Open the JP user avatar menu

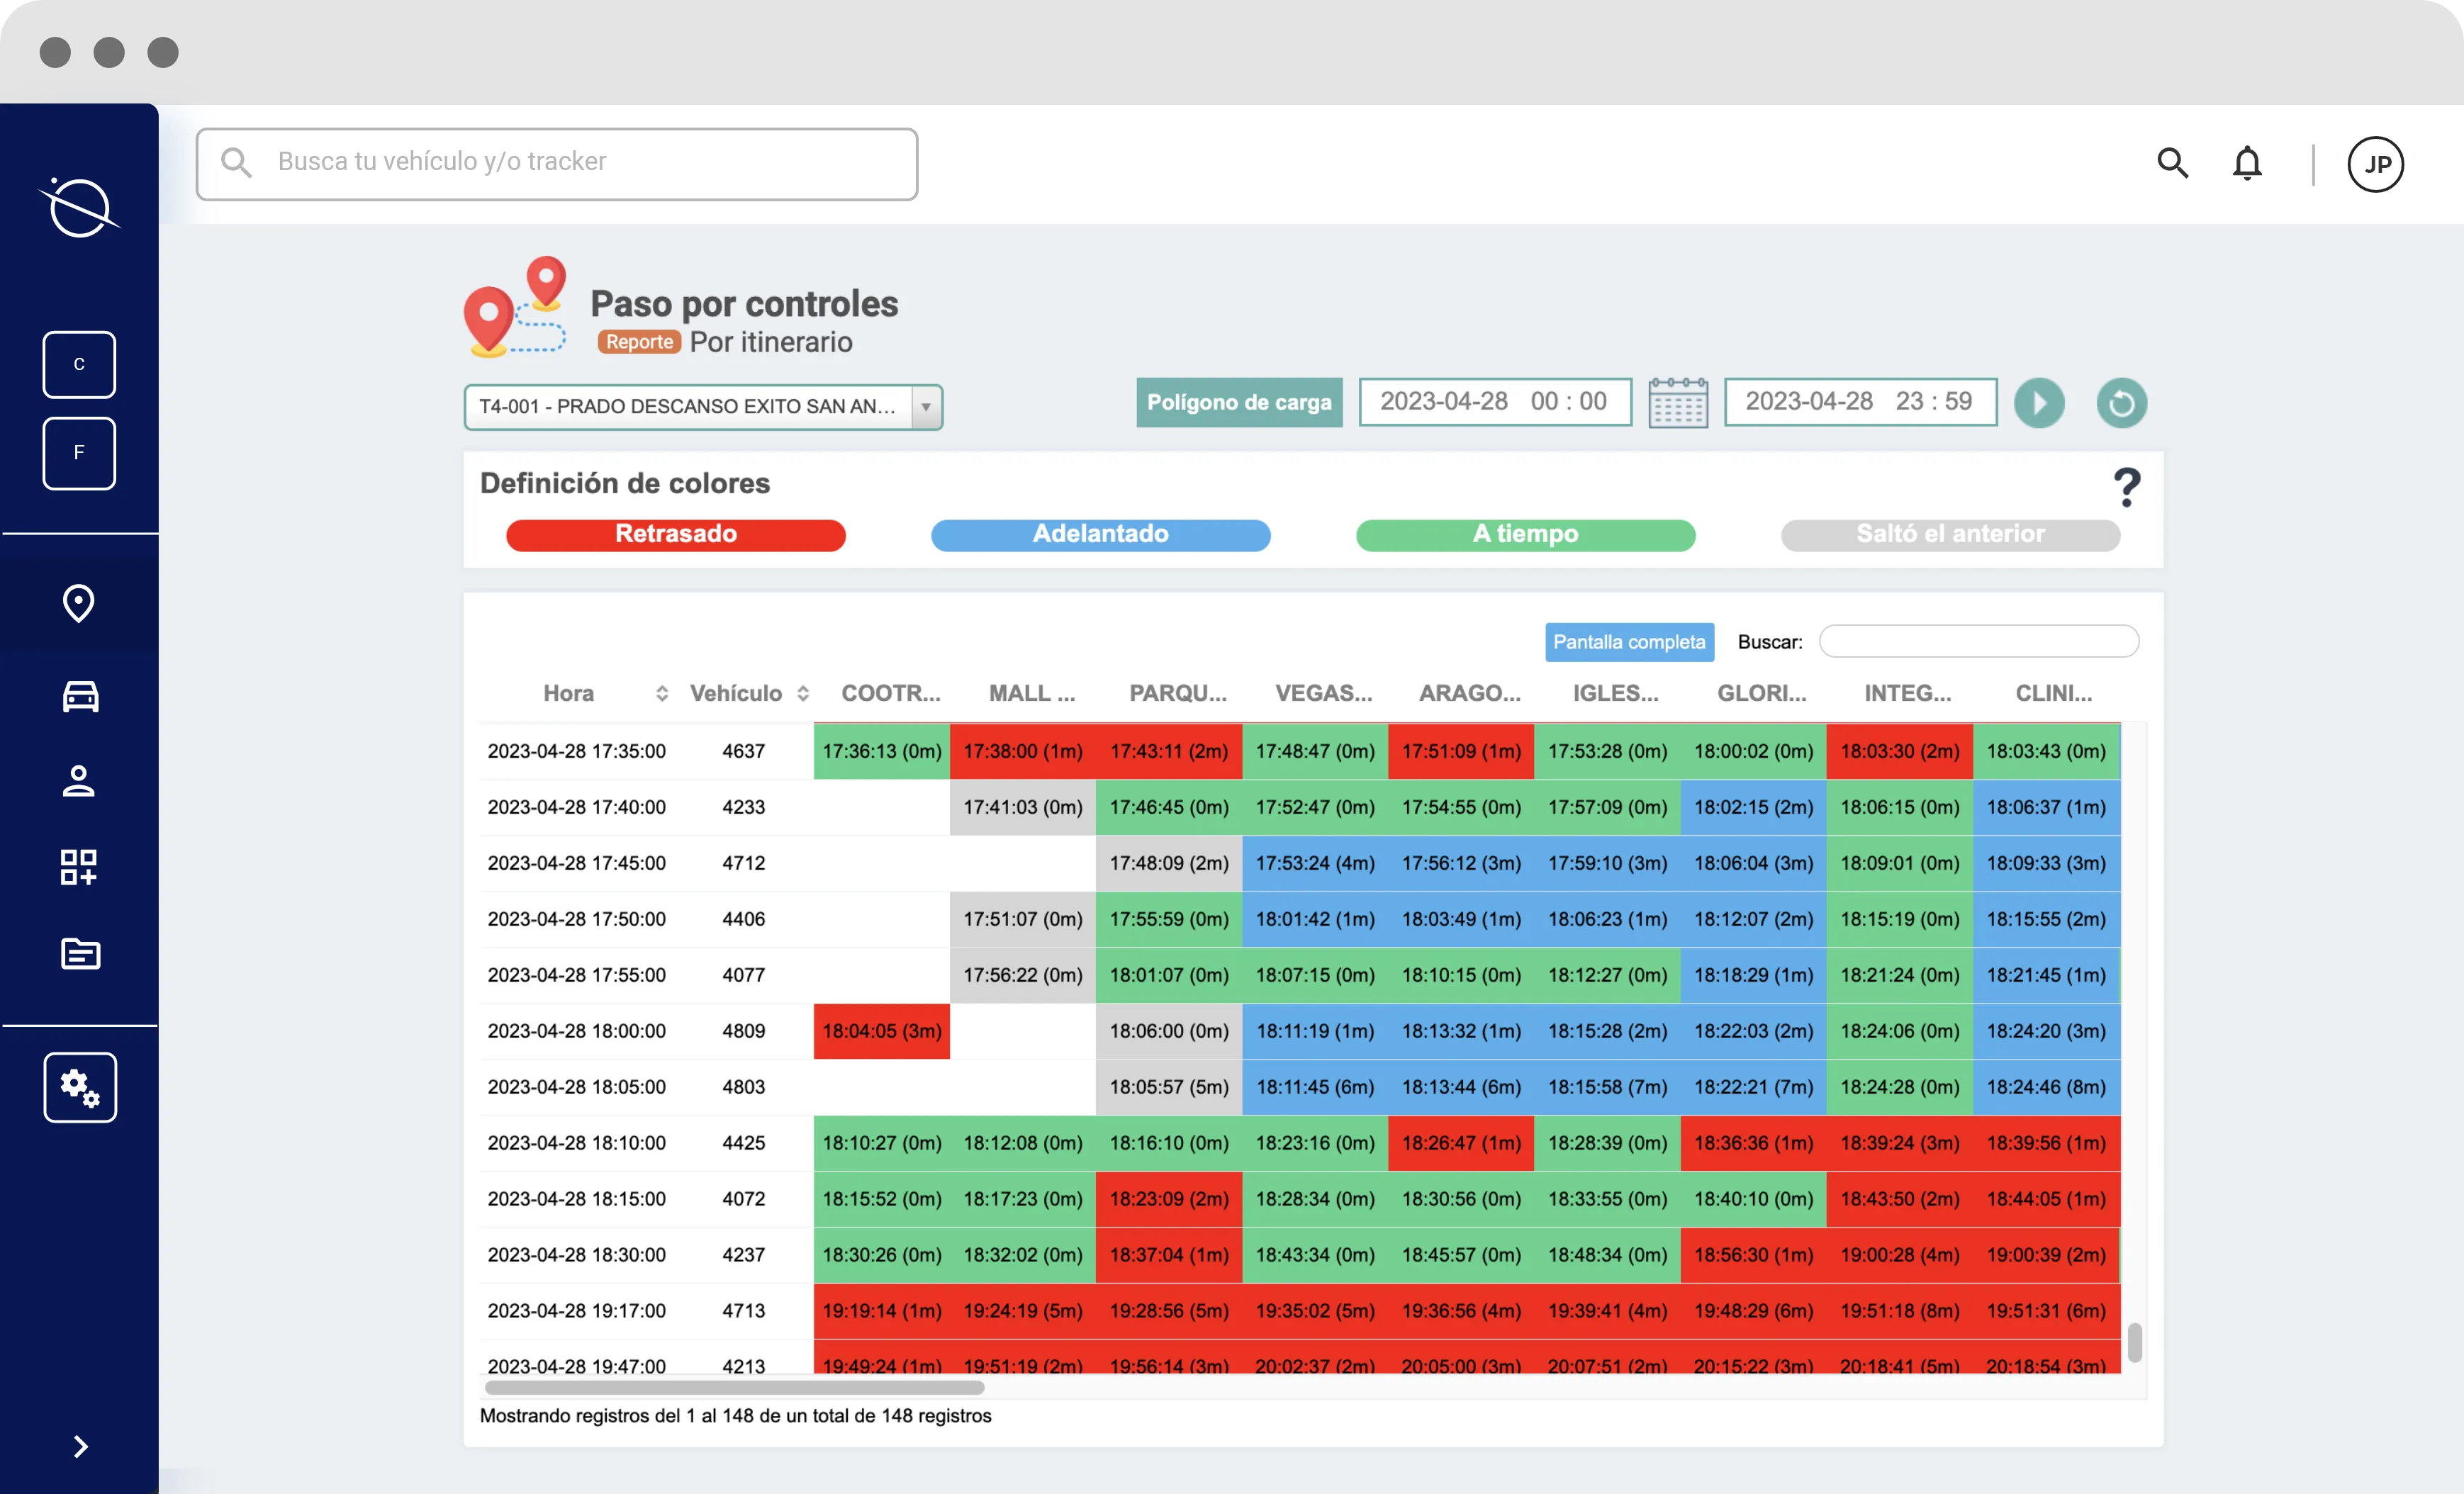2375,164
